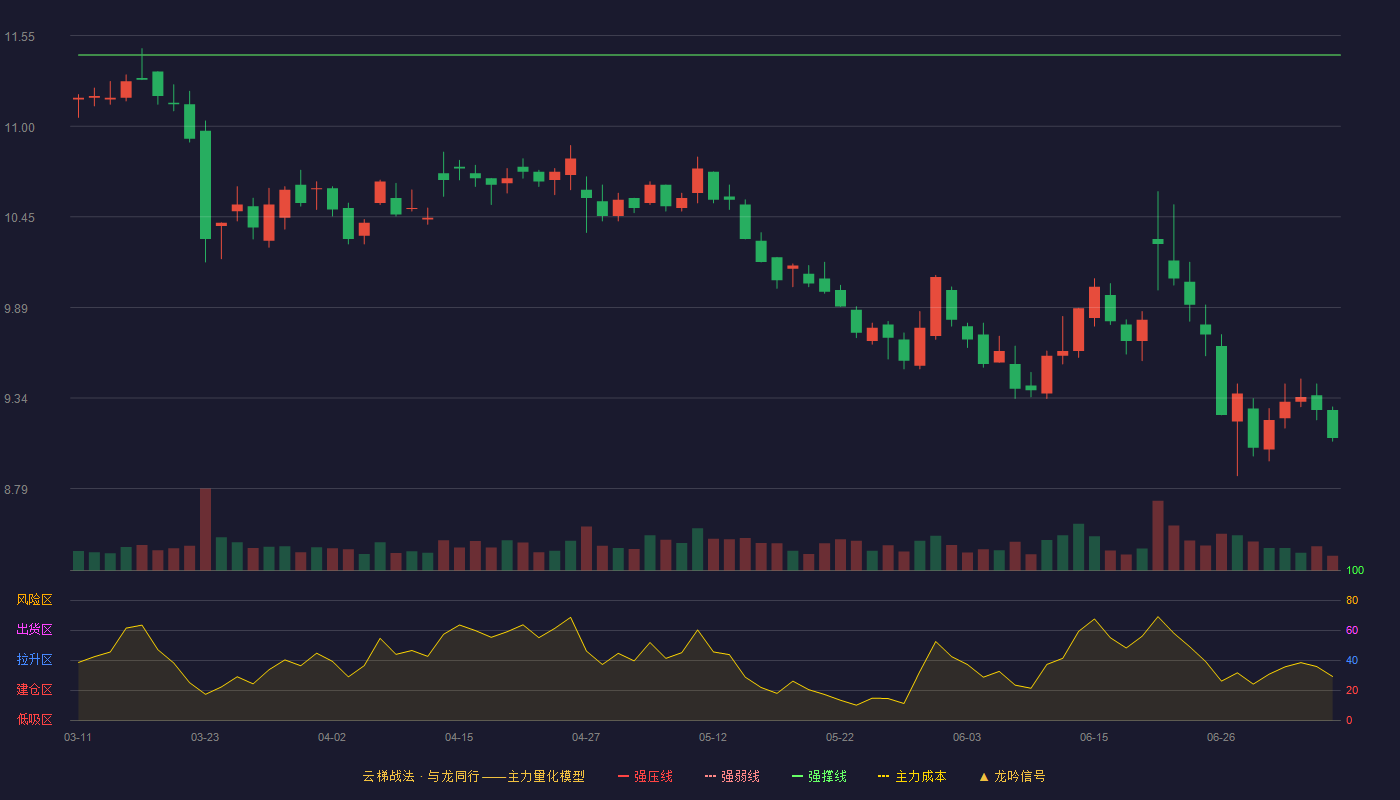Click the 05-12 date label

click(x=713, y=737)
